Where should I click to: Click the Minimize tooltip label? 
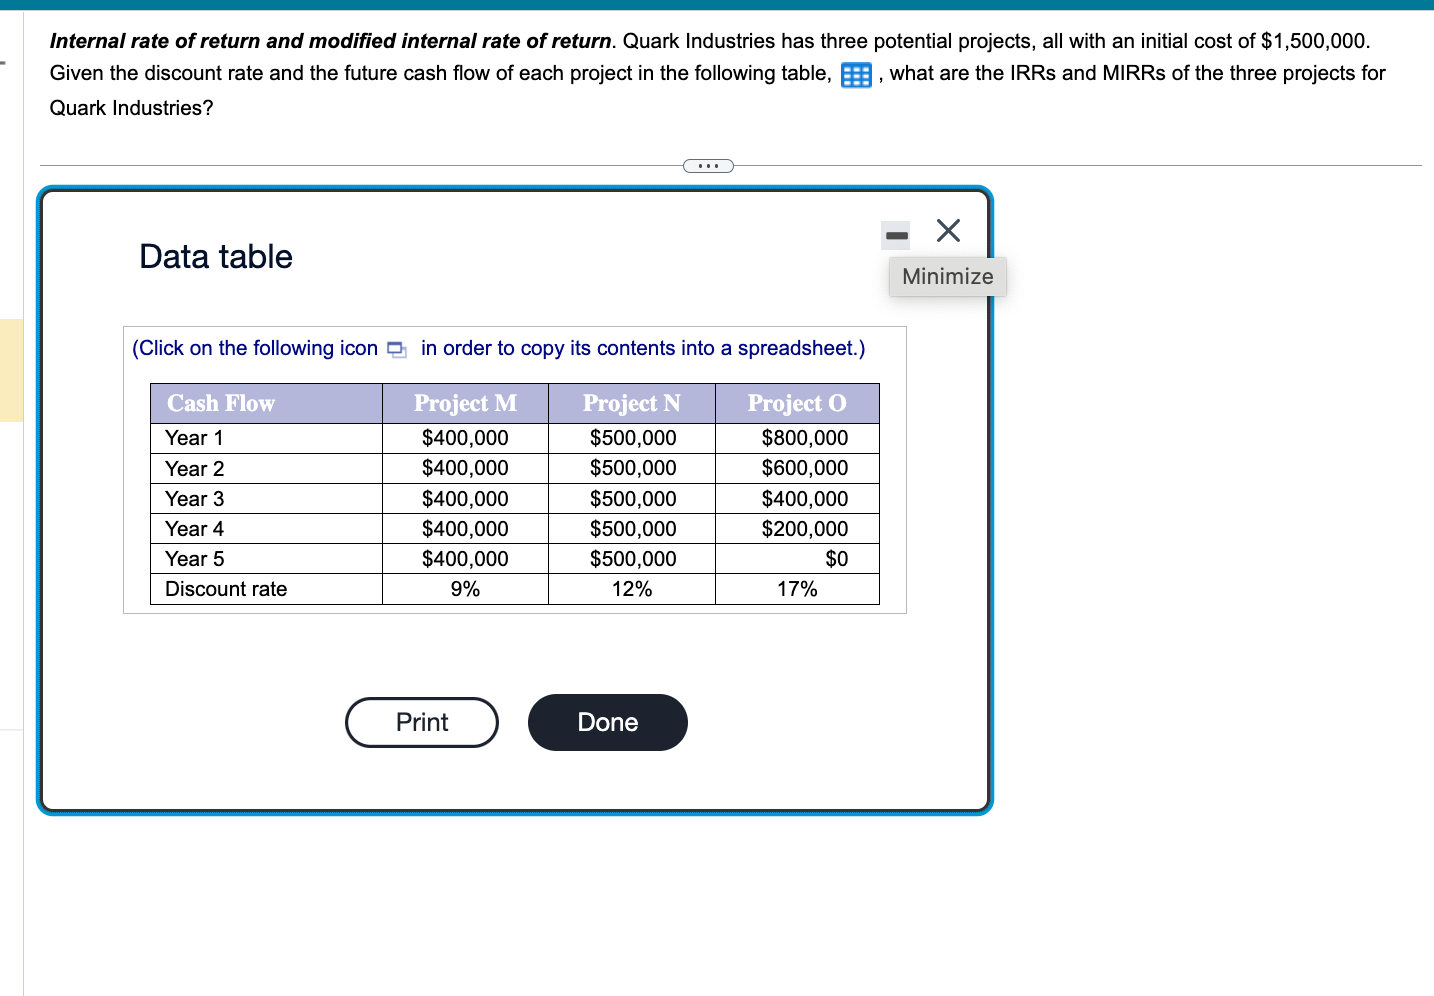947,277
